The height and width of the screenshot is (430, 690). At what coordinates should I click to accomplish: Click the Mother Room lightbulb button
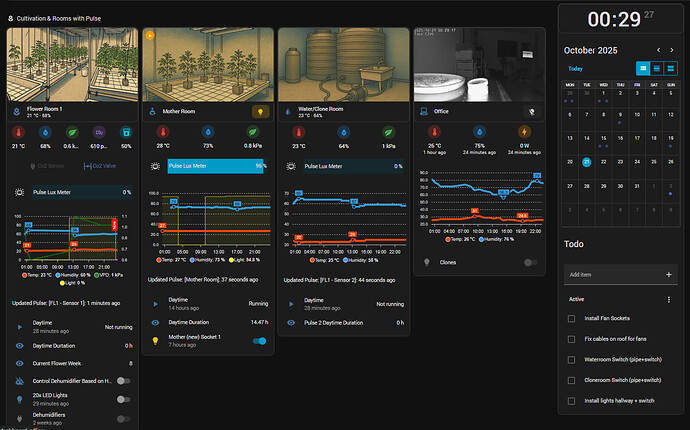(259, 113)
